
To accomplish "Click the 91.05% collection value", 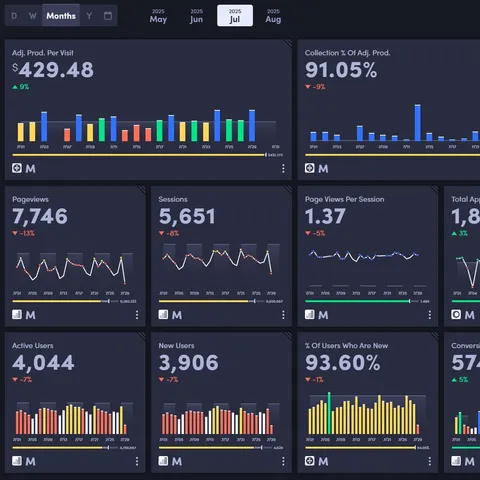I will (341, 70).
